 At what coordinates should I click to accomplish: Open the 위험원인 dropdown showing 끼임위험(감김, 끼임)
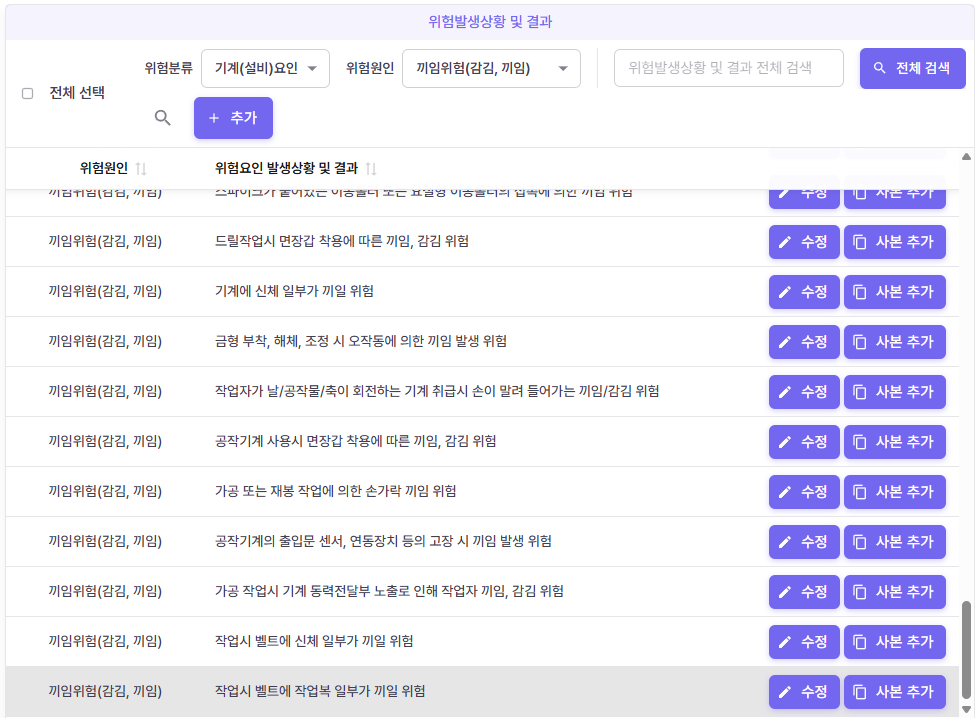click(x=490, y=68)
